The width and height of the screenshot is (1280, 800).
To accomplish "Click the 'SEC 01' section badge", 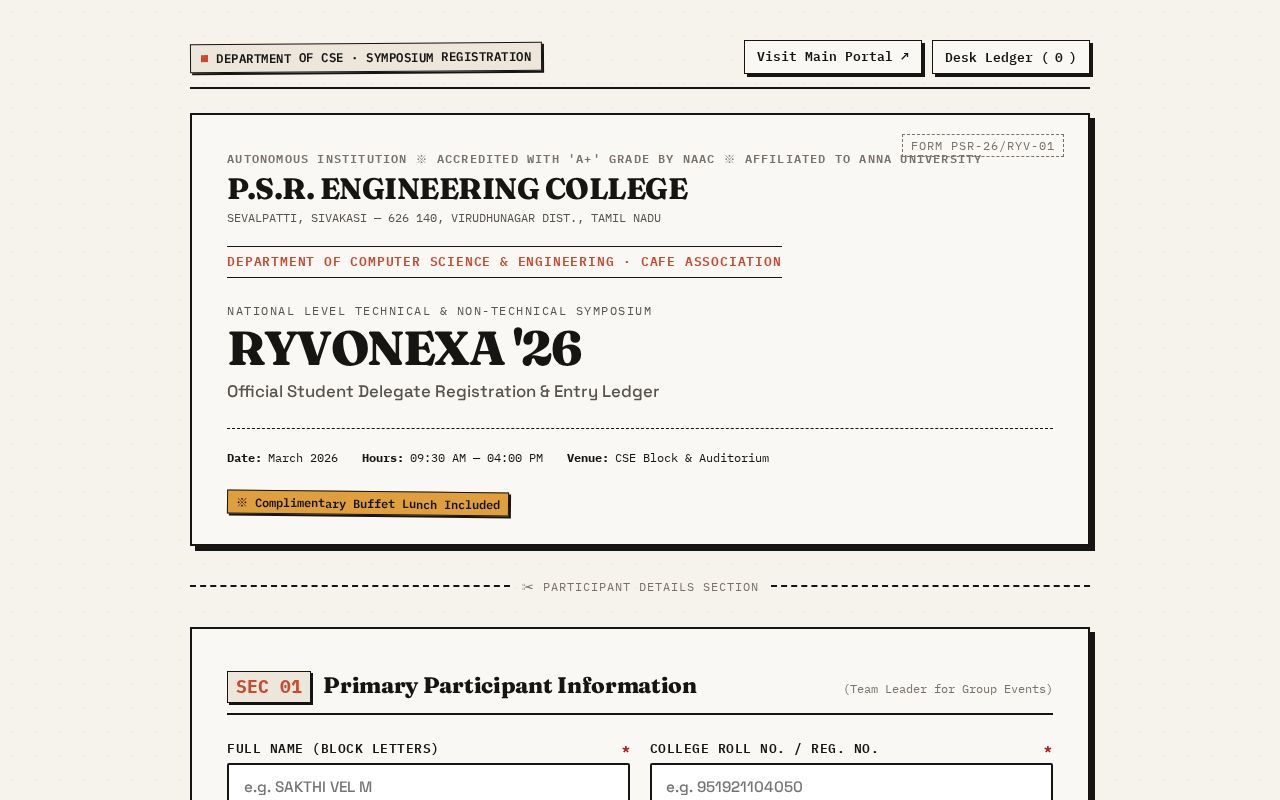I will pyautogui.click(x=269, y=687).
